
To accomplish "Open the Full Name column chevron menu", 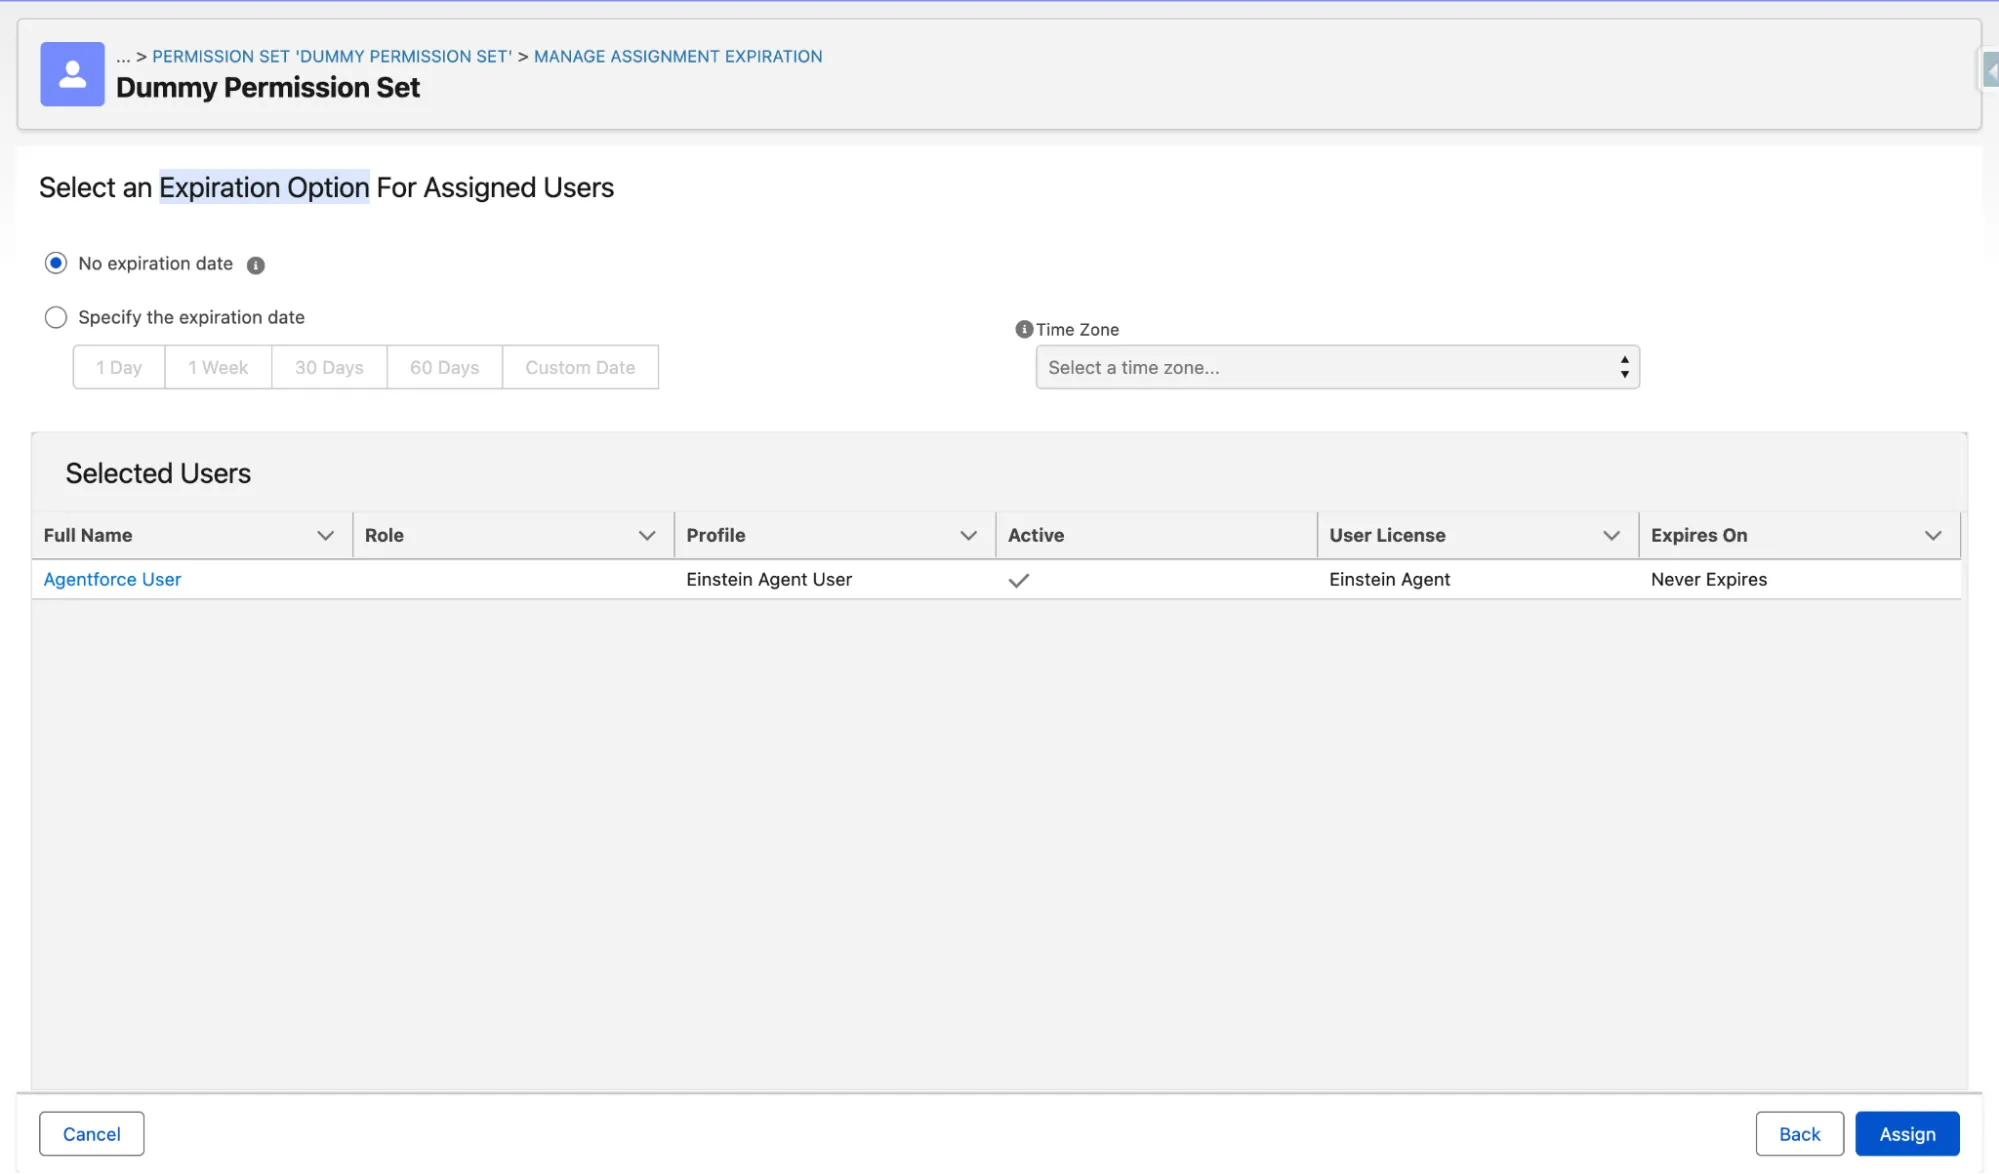I will coord(325,536).
